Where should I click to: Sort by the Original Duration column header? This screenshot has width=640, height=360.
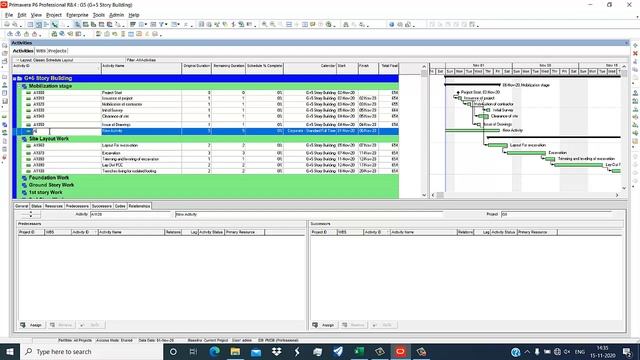196,68
